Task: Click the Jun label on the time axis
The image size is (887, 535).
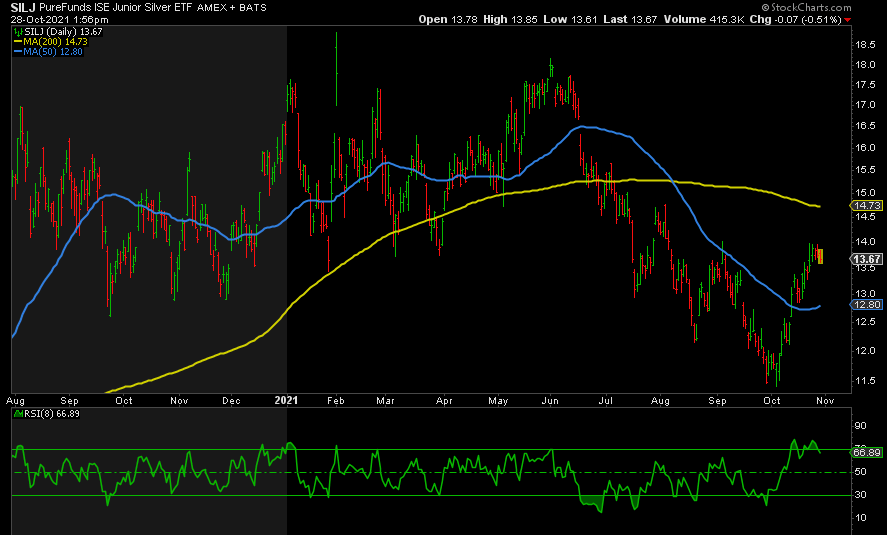Action: pos(551,399)
